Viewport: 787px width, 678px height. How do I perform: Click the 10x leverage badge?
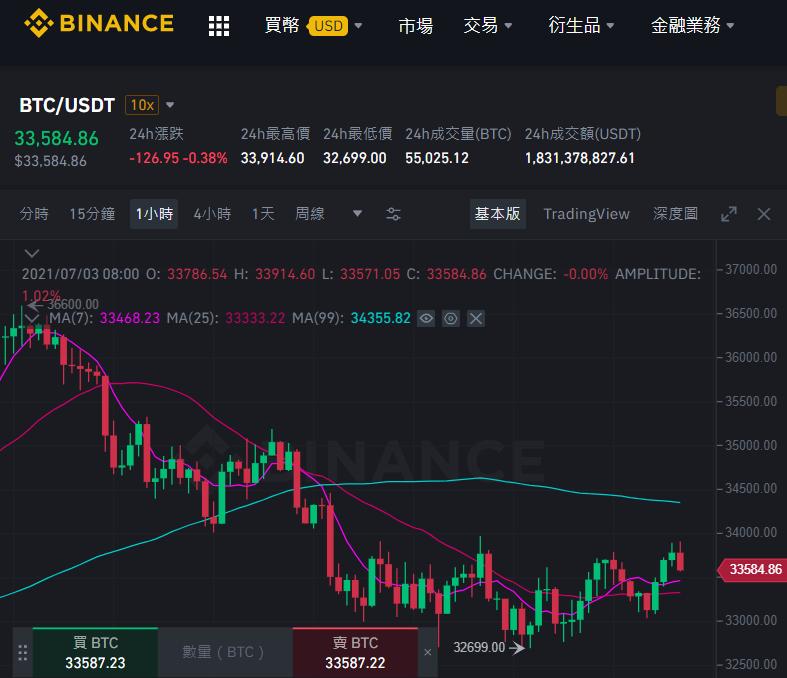click(142, 105)
